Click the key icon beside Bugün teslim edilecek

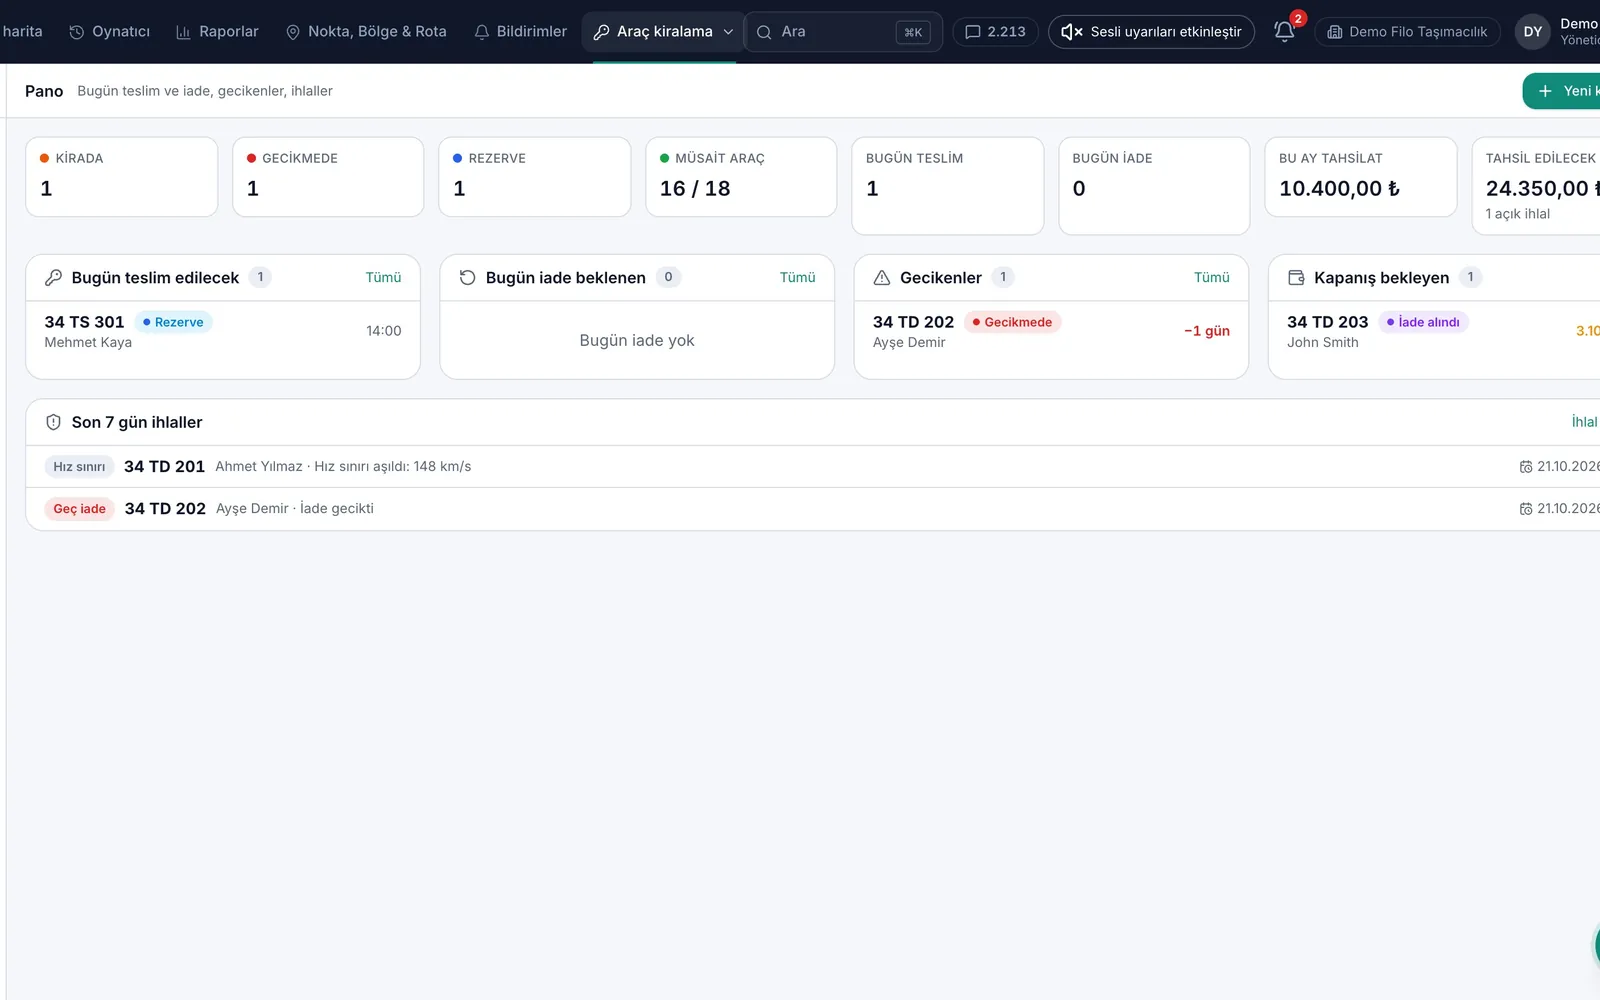click(x=53, y=278)
